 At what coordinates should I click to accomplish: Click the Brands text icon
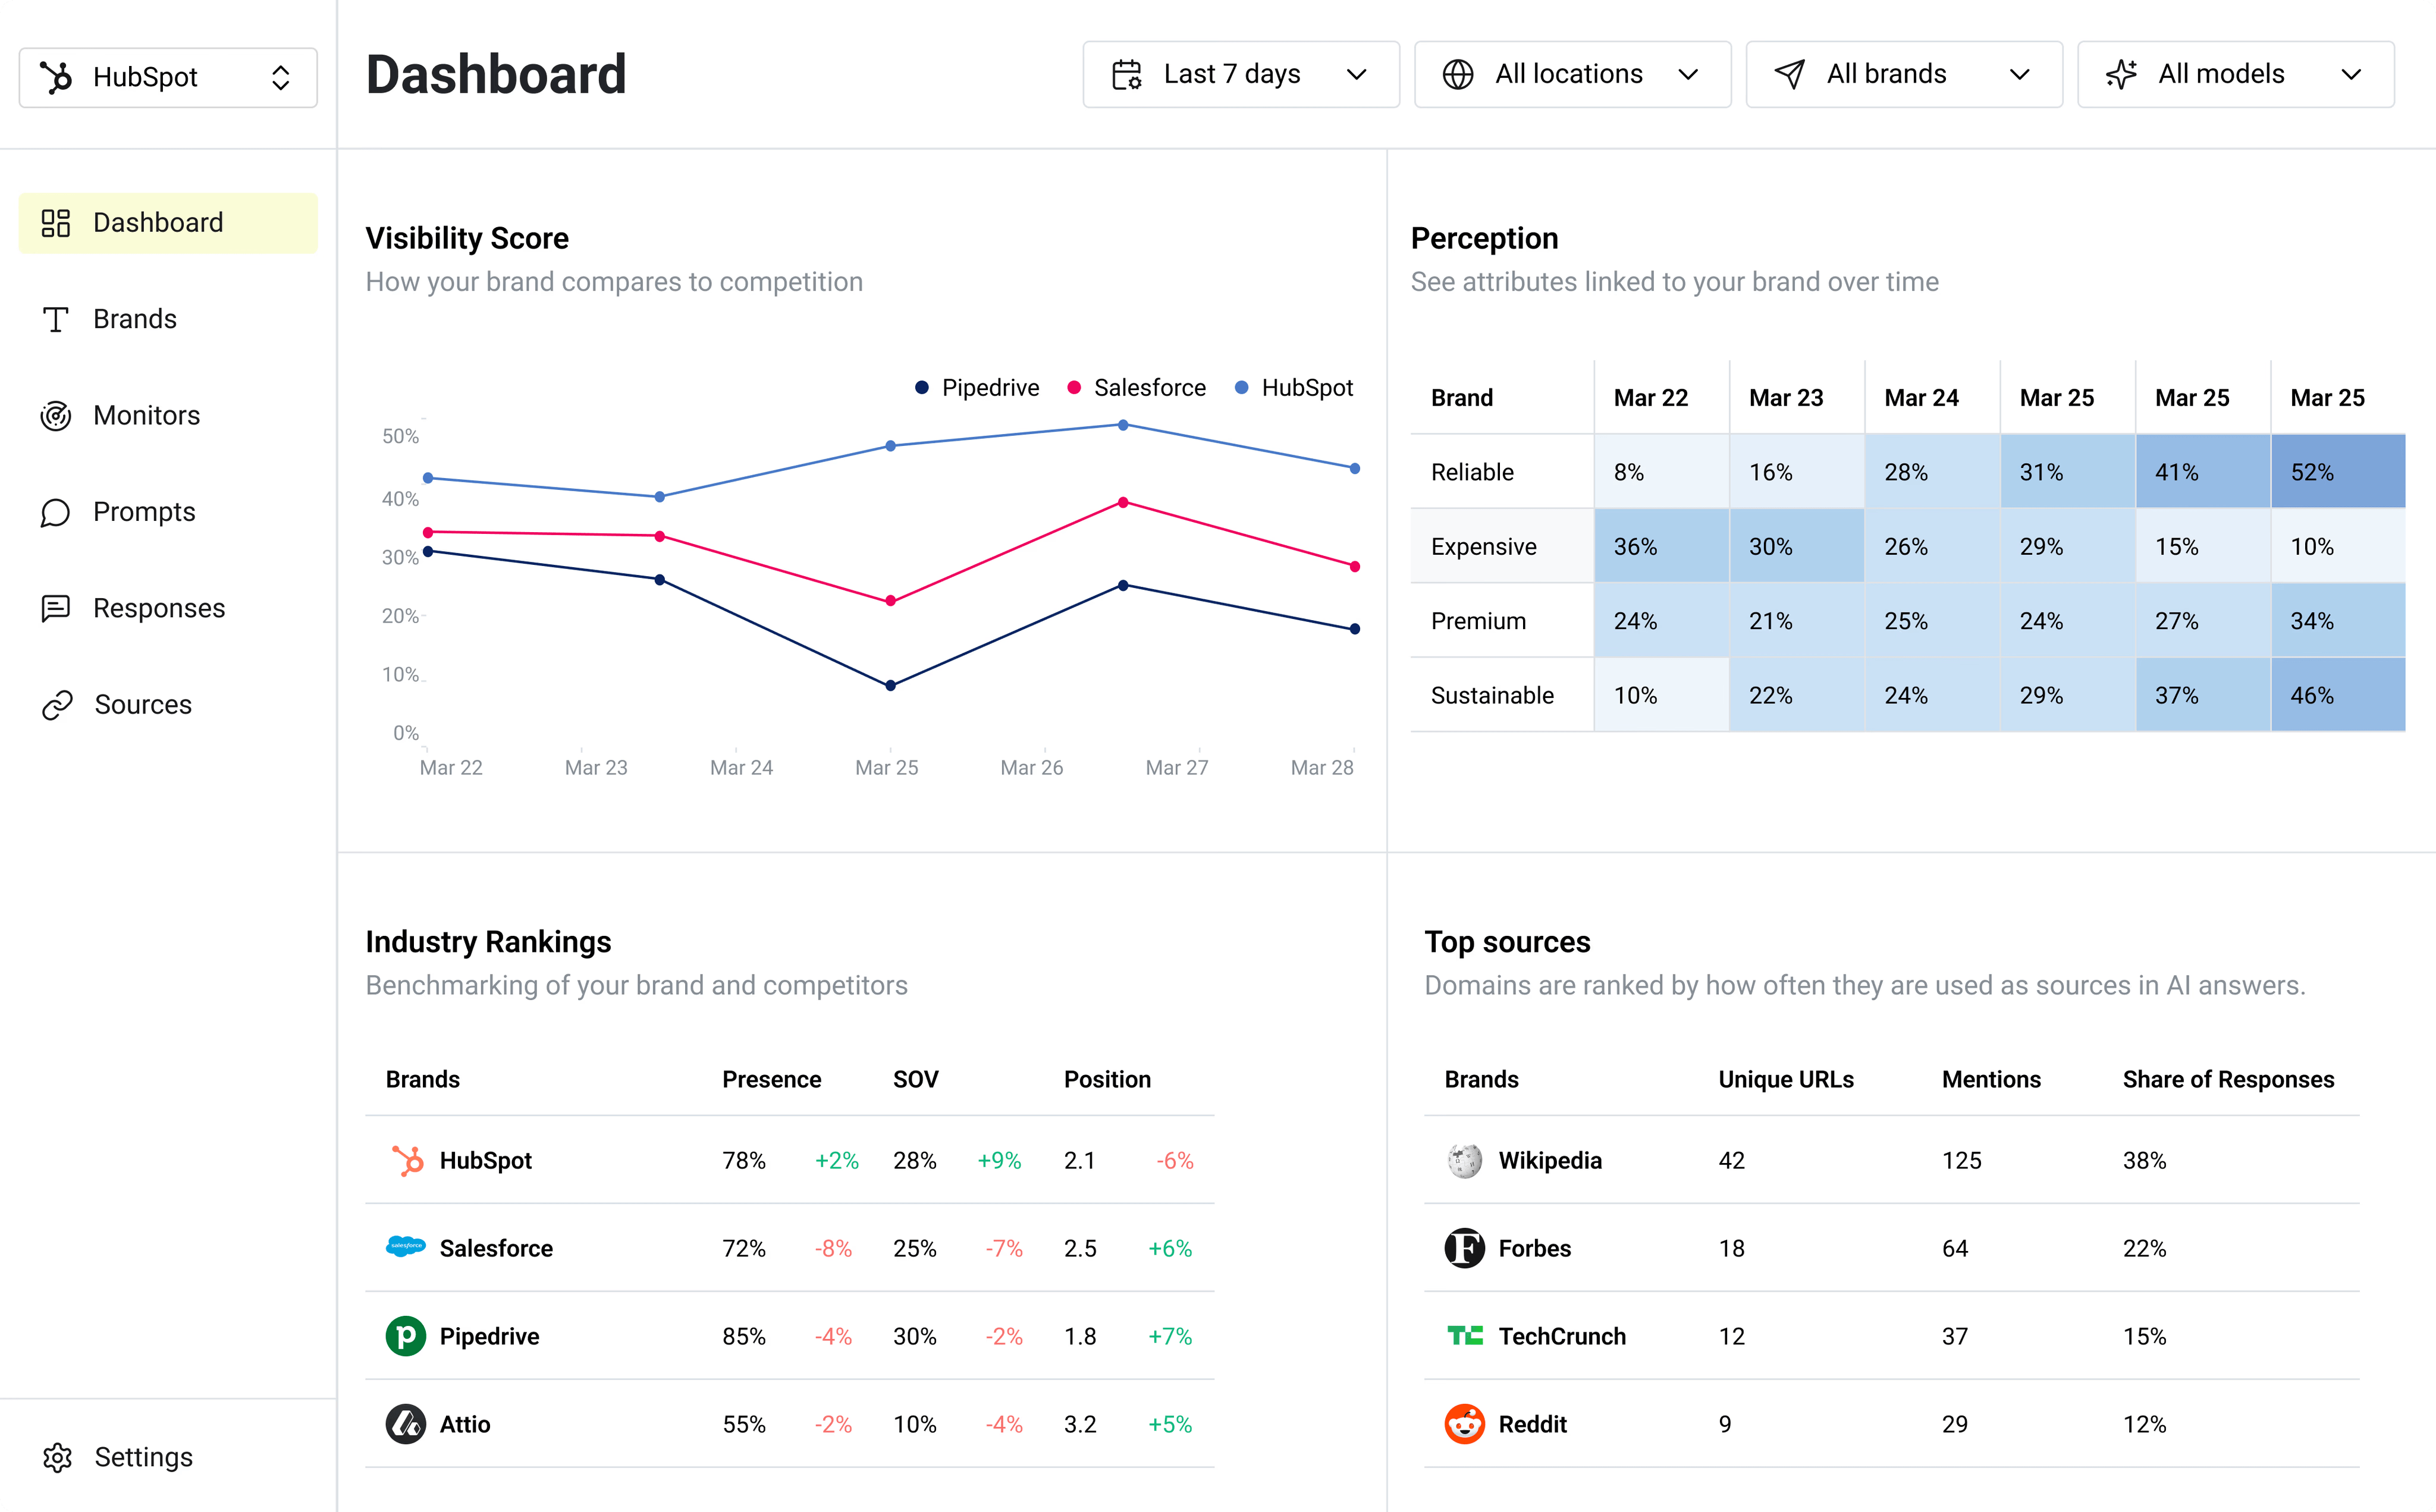pyautogui.click(x=56, y=319)
